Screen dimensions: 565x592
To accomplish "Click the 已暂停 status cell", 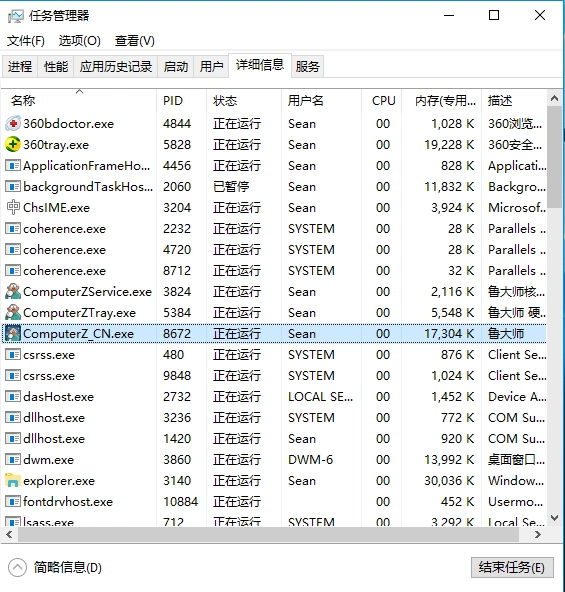I will point(231,187).
